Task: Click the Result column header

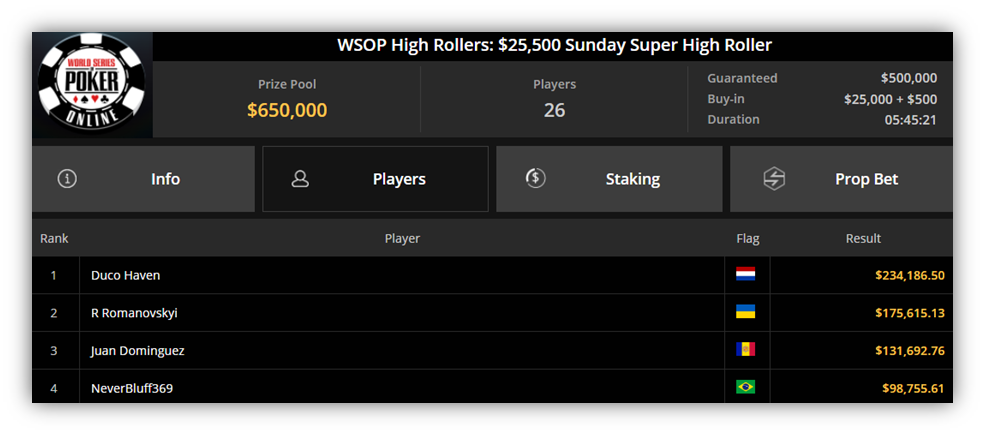Action: (863, 239)
